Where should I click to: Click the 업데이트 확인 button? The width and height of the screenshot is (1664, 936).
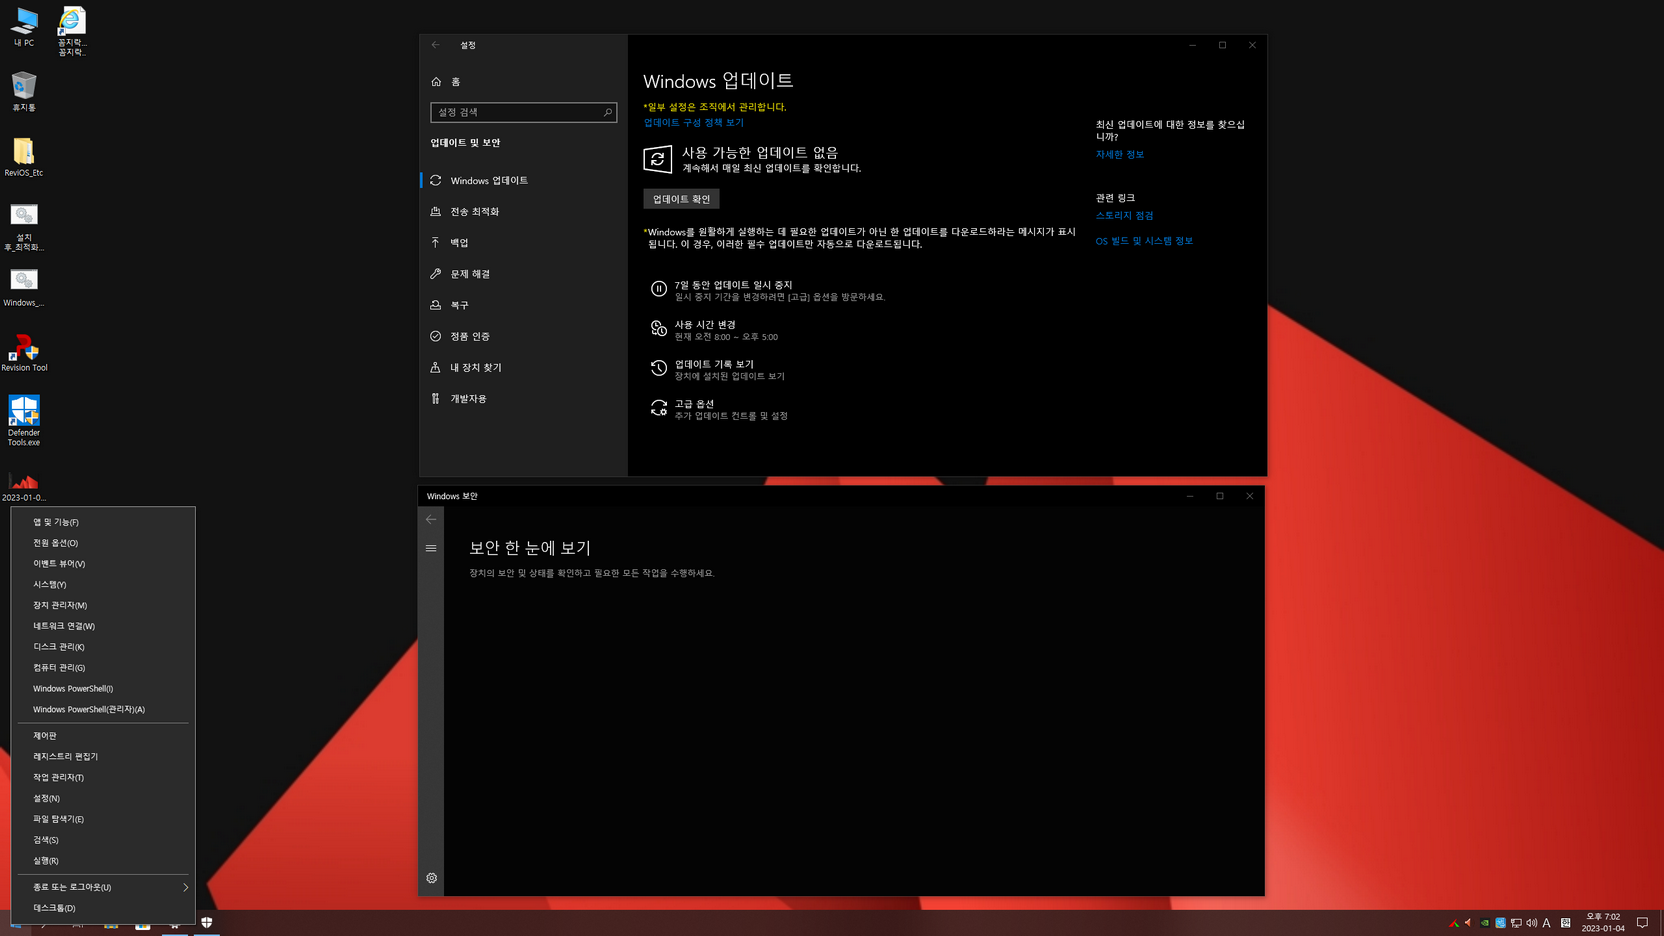pos(681,199)
